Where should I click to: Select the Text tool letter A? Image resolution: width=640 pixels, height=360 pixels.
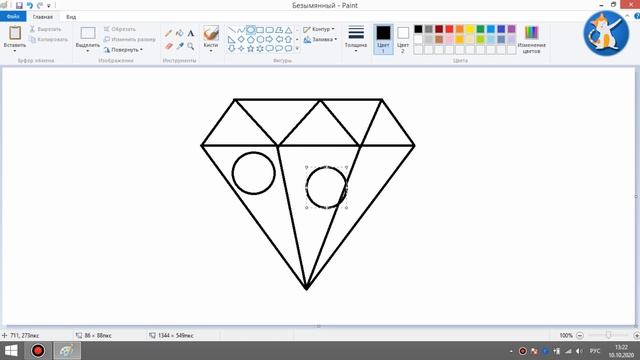pos(191,33)
